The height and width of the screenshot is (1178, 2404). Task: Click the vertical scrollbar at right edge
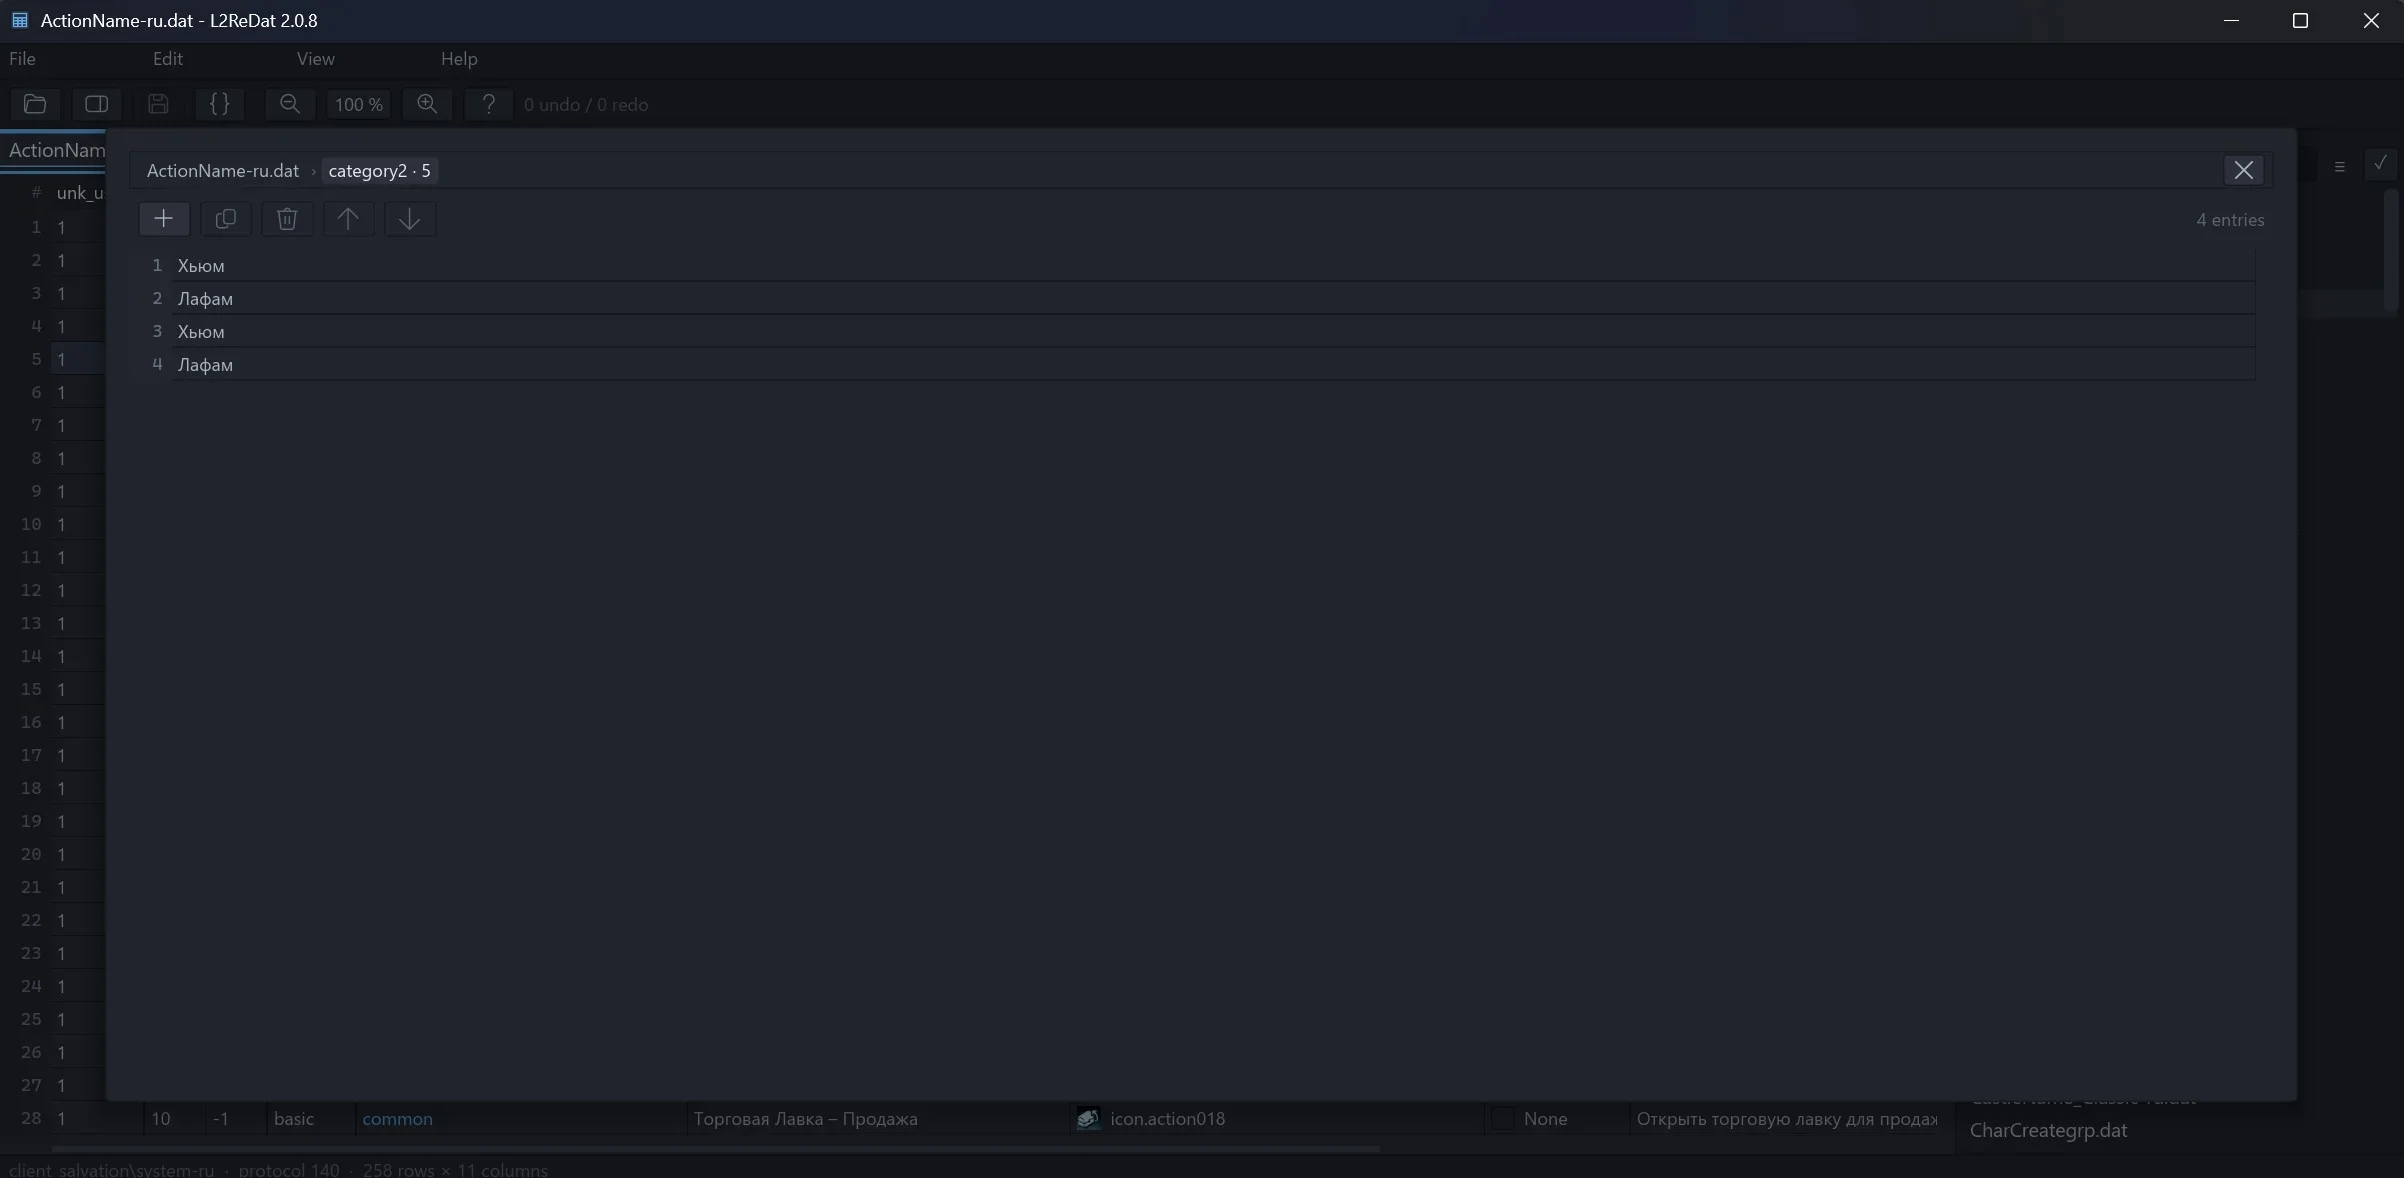(x=2392, y=250)
